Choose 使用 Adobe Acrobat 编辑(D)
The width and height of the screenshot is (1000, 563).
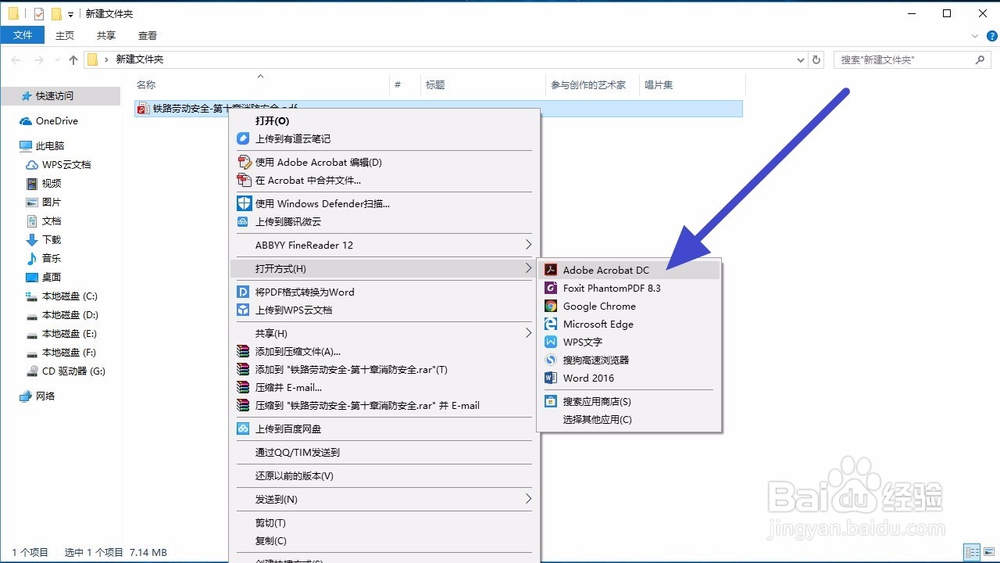click(385, 162)
